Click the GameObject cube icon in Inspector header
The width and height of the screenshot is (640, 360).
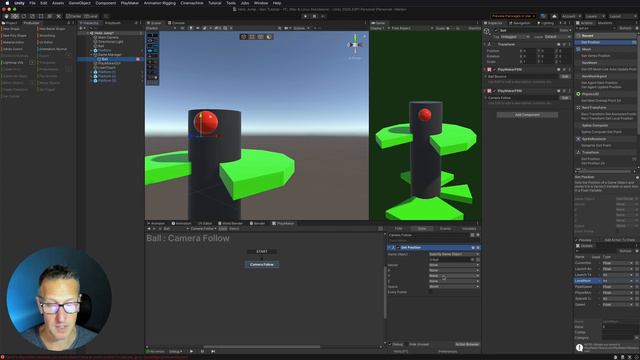487,31
